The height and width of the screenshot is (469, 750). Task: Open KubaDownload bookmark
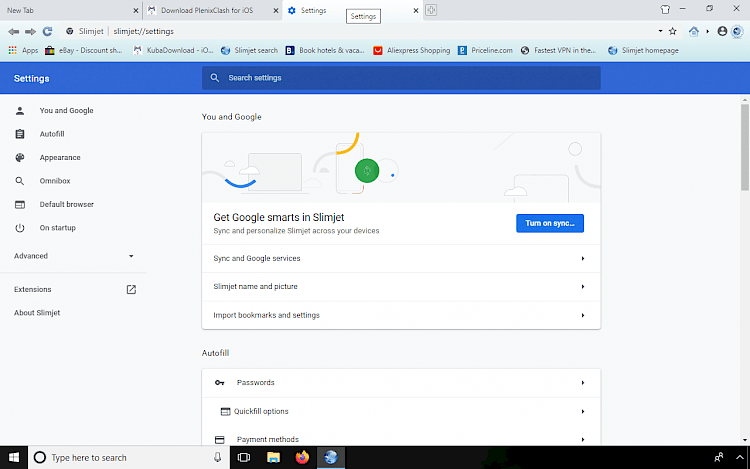173,50
